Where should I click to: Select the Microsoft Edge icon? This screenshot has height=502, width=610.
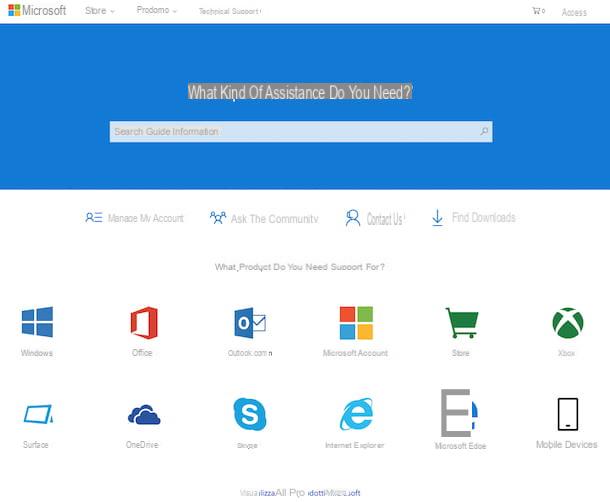[x=459, y=413]
